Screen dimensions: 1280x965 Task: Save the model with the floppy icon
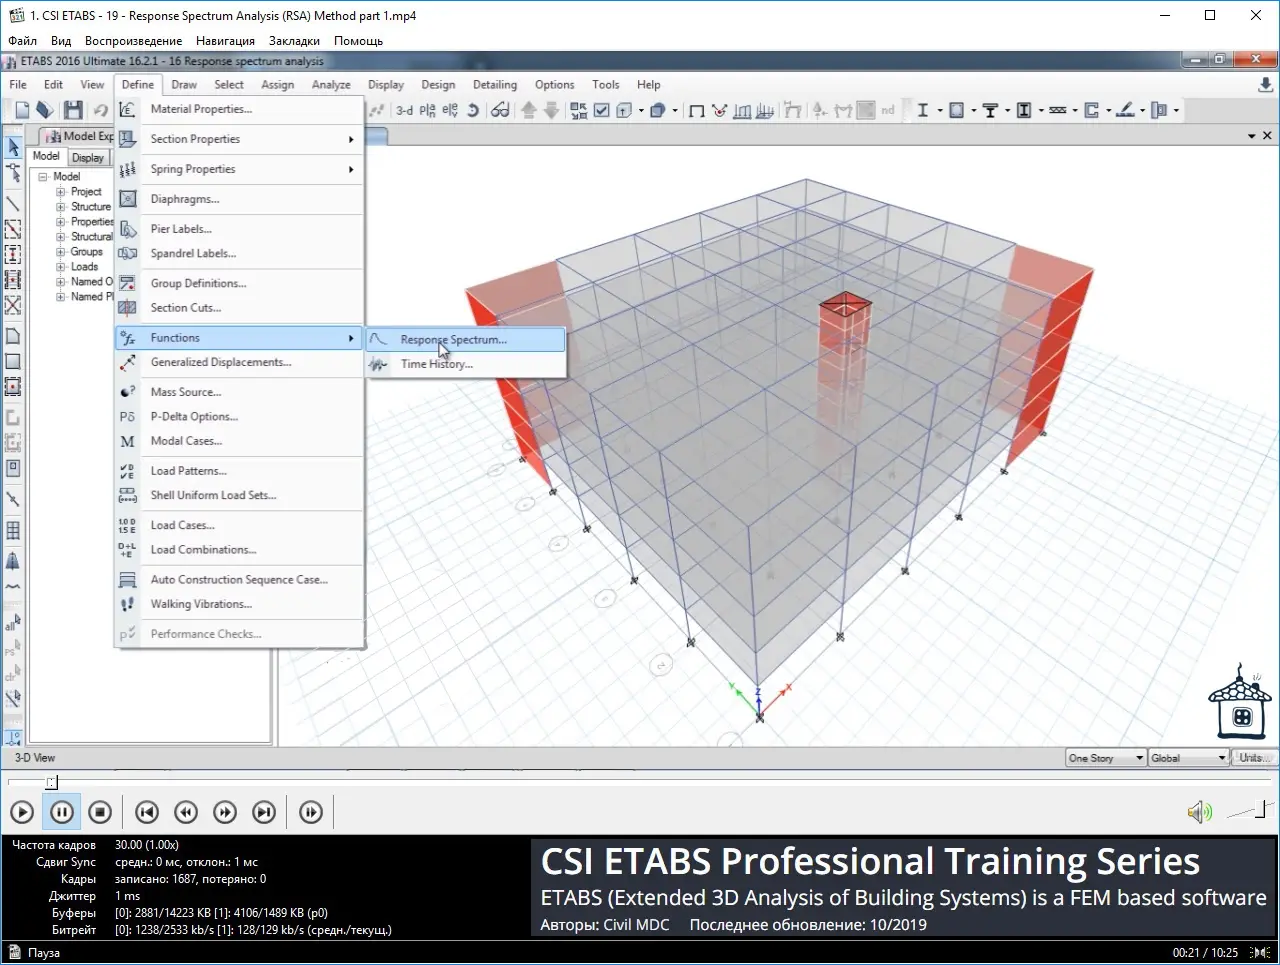[x=73, y=110]
